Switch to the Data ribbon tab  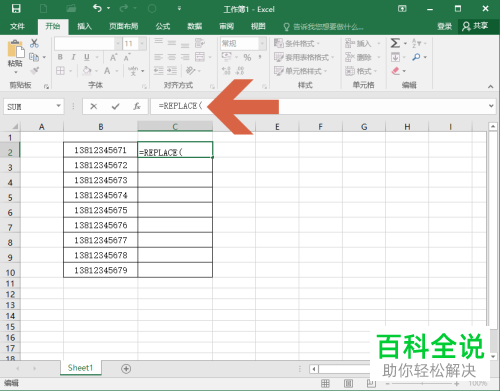(x=194, y=26)
